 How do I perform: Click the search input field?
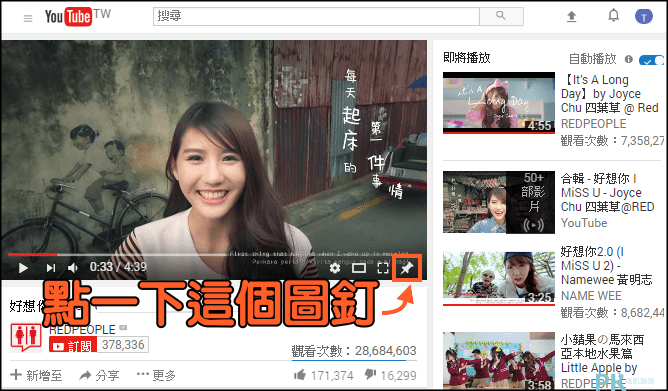pos(316,16)
